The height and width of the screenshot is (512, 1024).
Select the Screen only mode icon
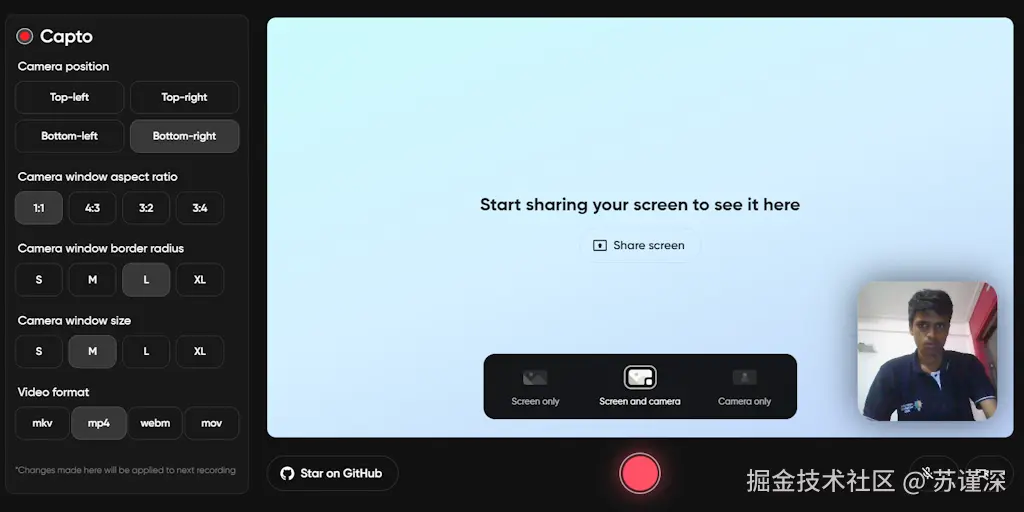[535, 377]
